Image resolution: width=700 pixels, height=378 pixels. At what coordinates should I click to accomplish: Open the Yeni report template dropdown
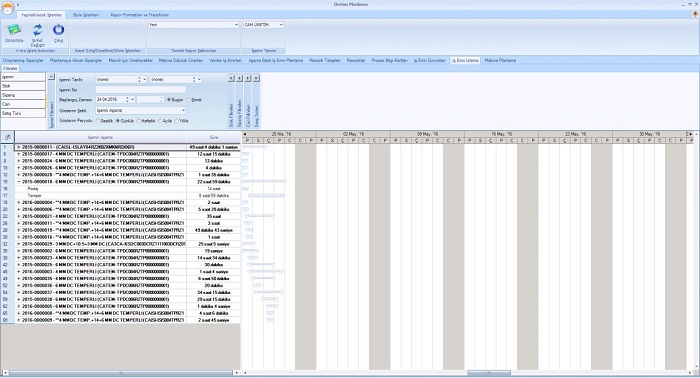click(236, 25)
